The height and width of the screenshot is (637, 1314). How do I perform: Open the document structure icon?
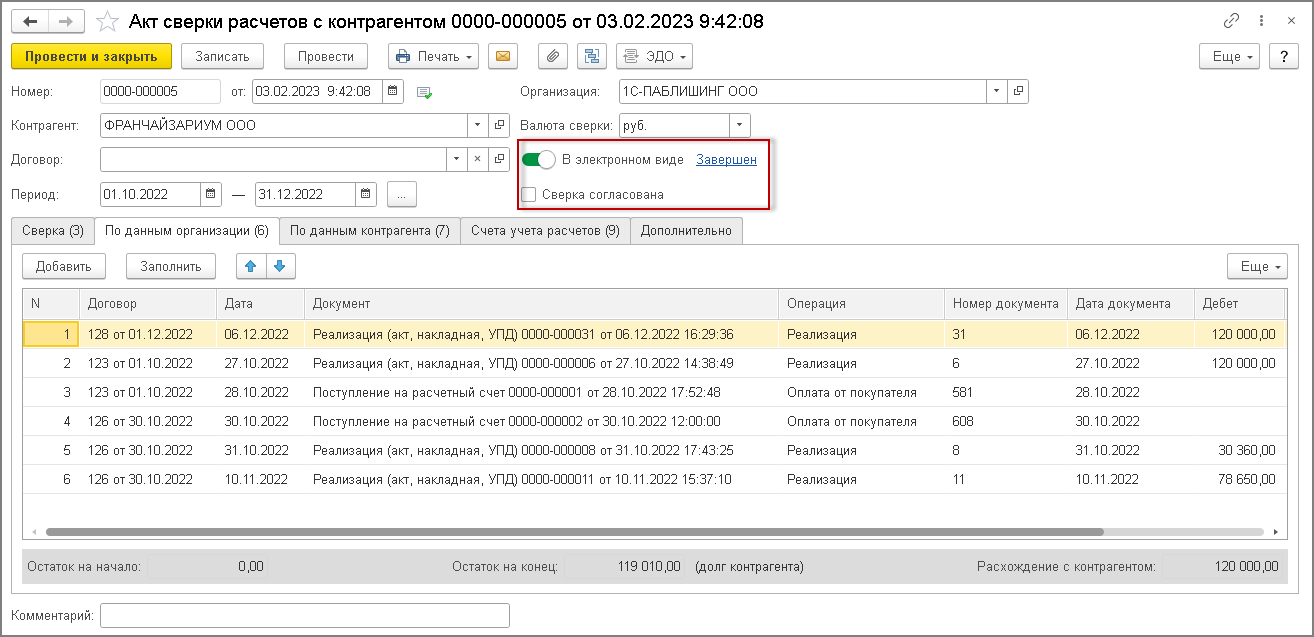coord(593,56)
